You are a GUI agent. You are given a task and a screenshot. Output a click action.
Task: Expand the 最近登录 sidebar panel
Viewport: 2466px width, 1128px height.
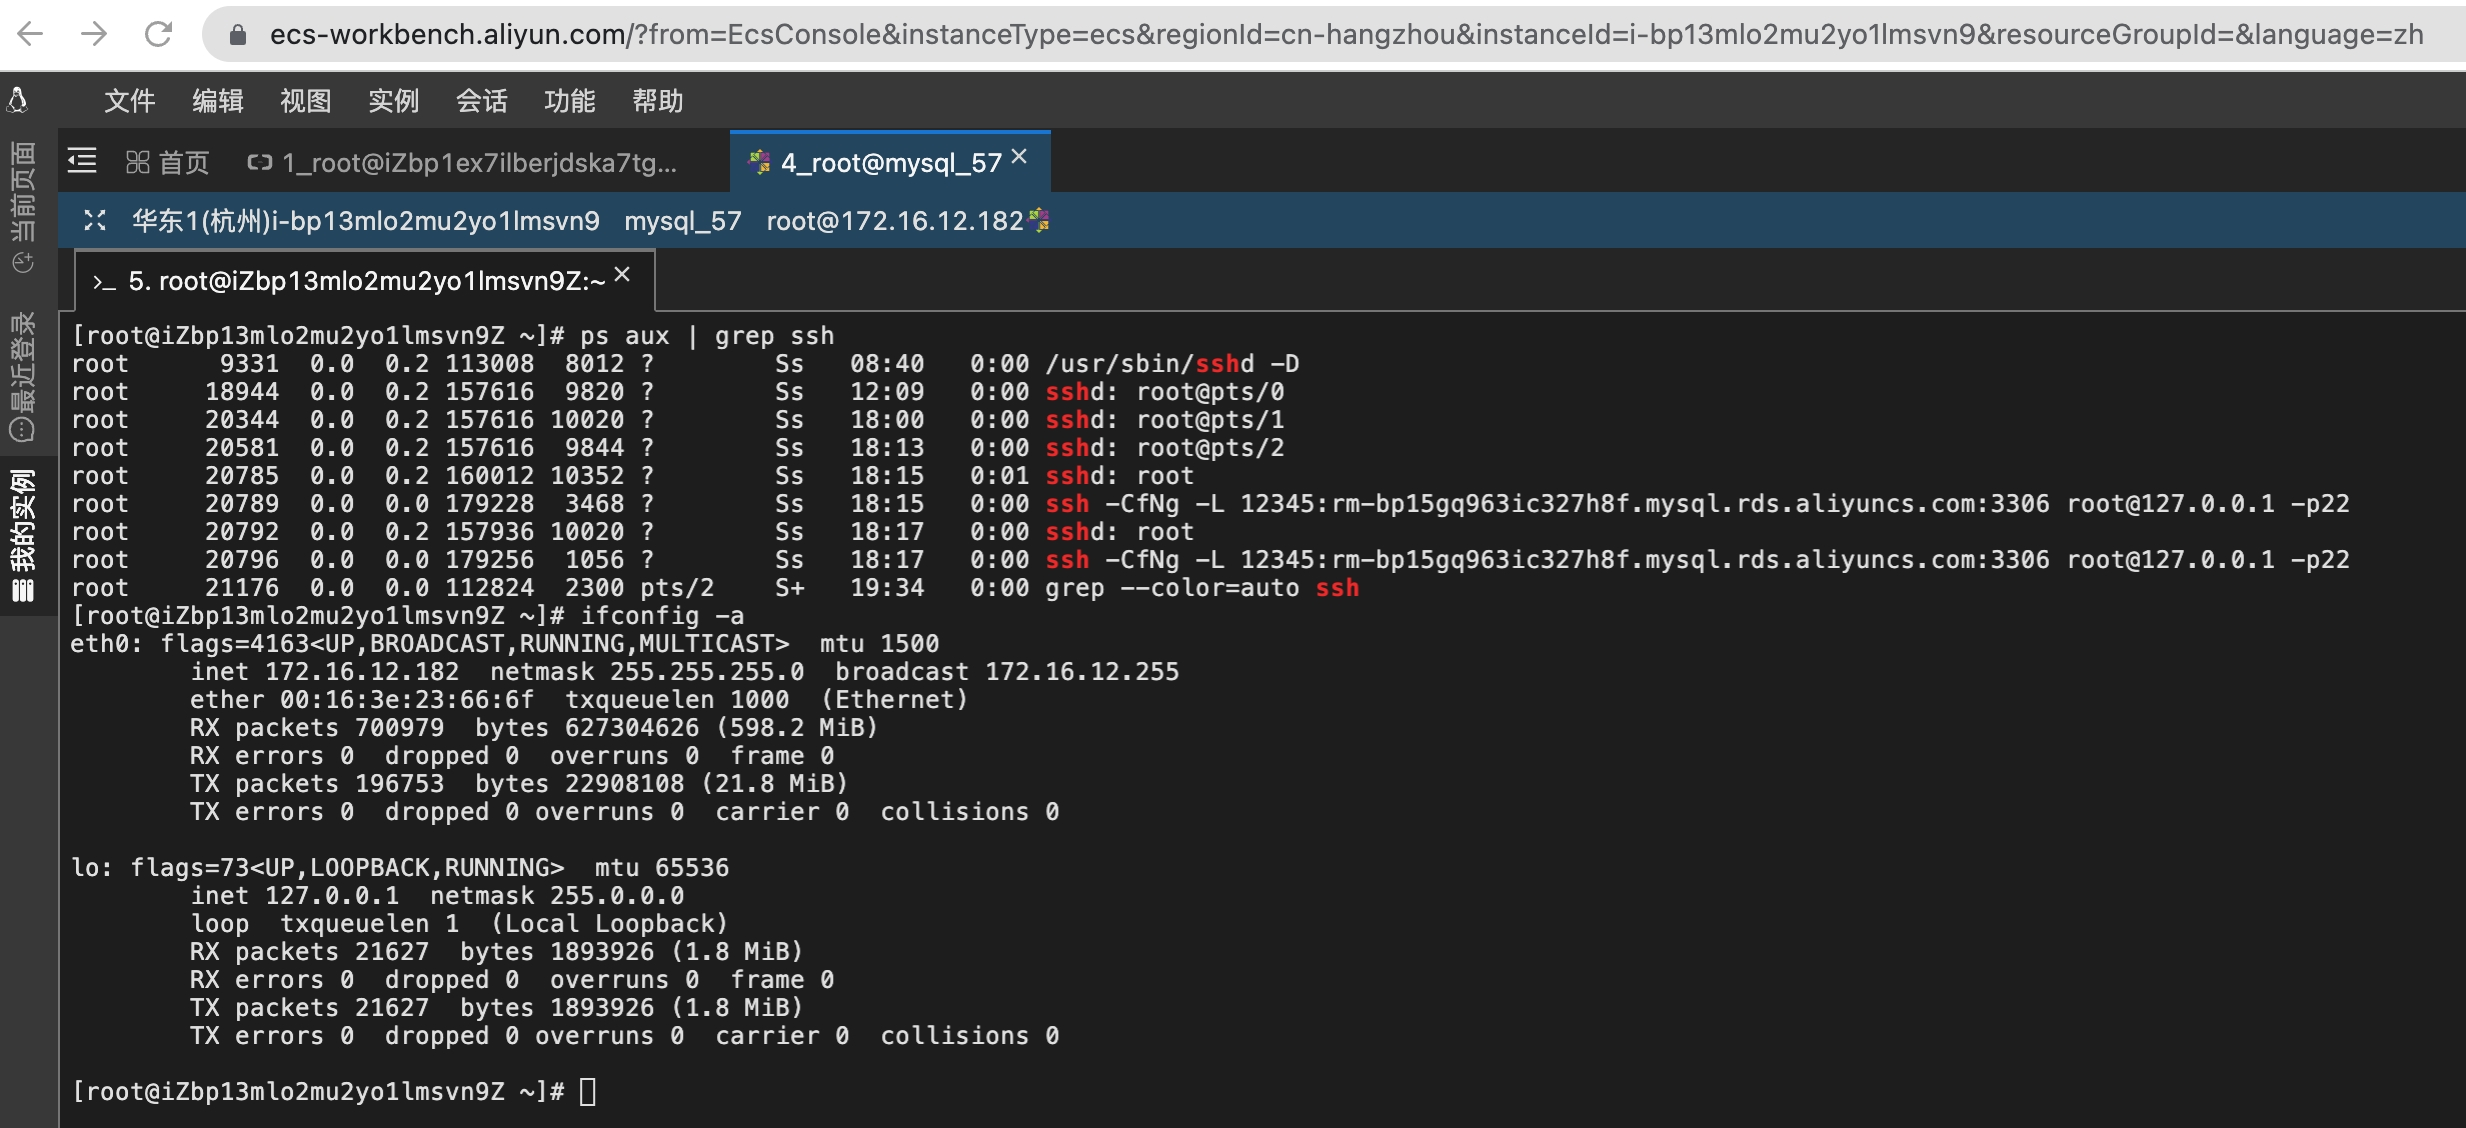click(22, 377)
